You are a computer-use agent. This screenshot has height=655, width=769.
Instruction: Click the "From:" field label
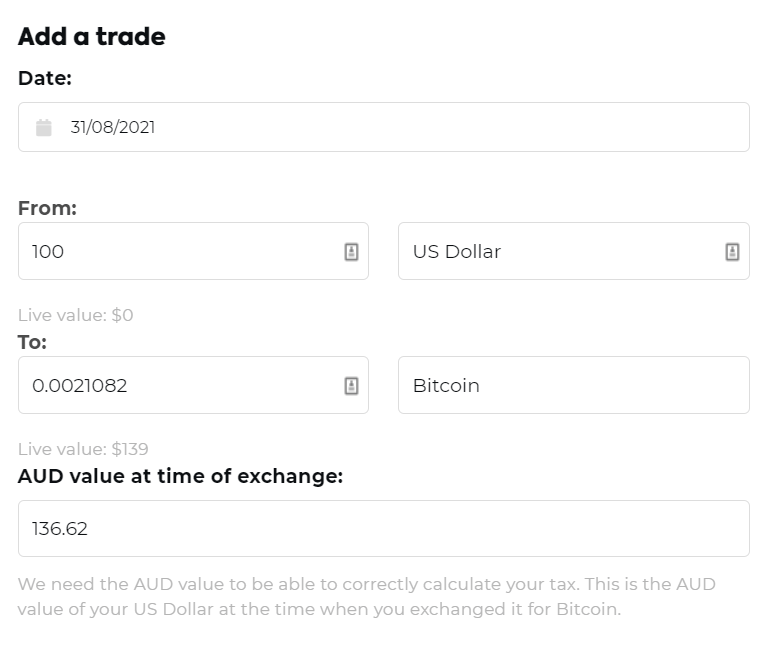tap(47, 208)
